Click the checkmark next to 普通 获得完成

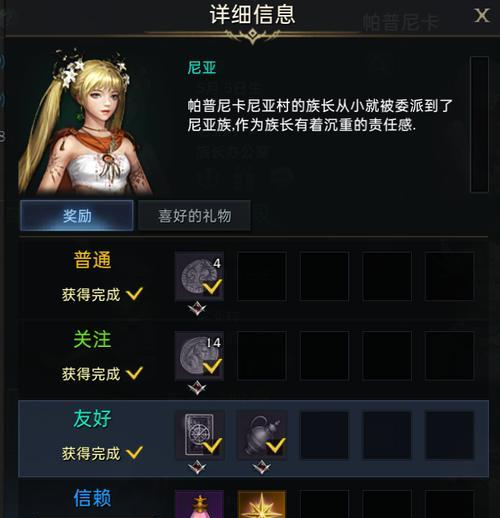[134, 294]
